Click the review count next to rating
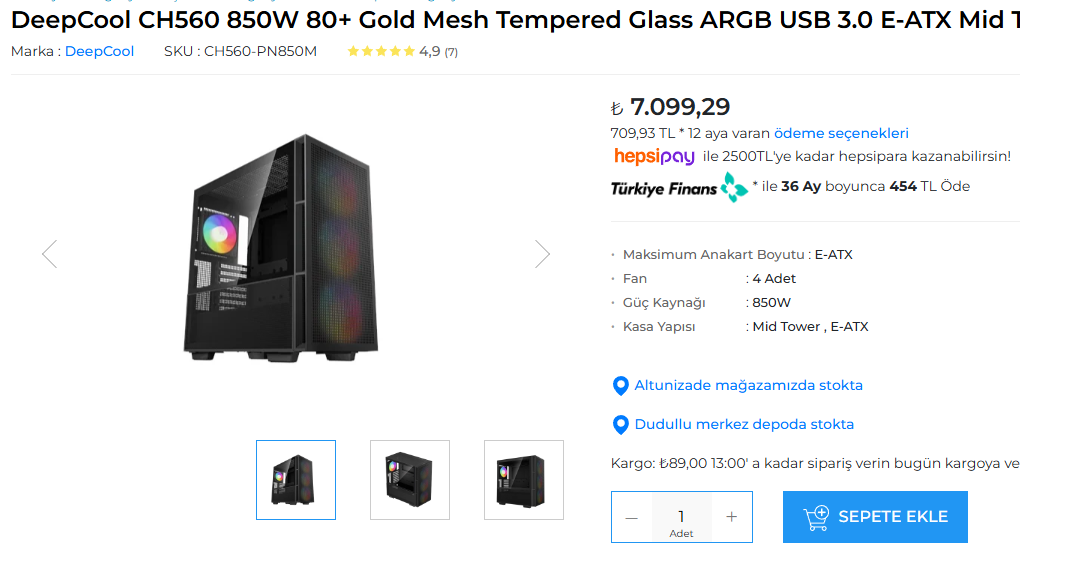This screenshot has height=575, width=1092. coord(451,52)
